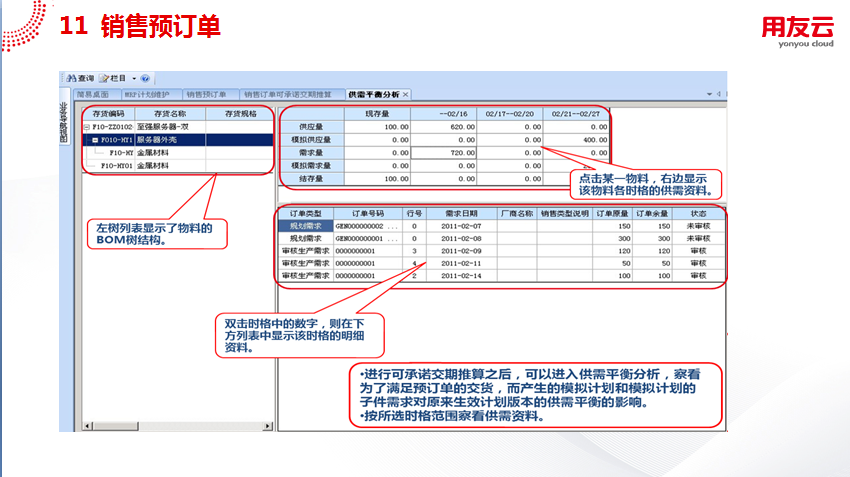Click the 存货编码 column header
850x477 pixels.
[108, 114]
